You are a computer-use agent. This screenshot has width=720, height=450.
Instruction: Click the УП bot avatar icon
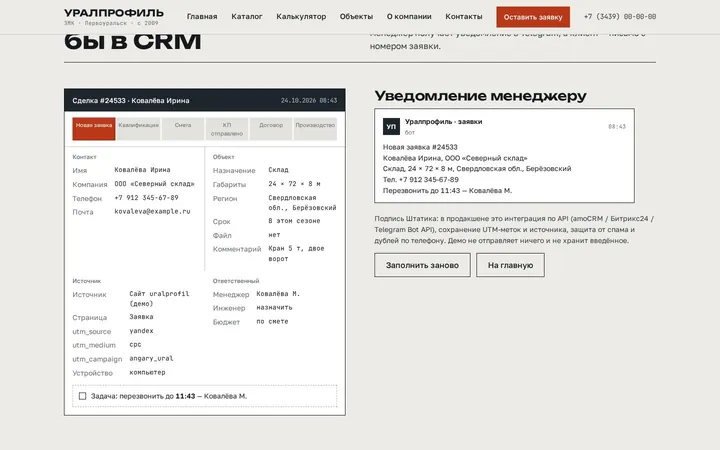click(391, 126)
